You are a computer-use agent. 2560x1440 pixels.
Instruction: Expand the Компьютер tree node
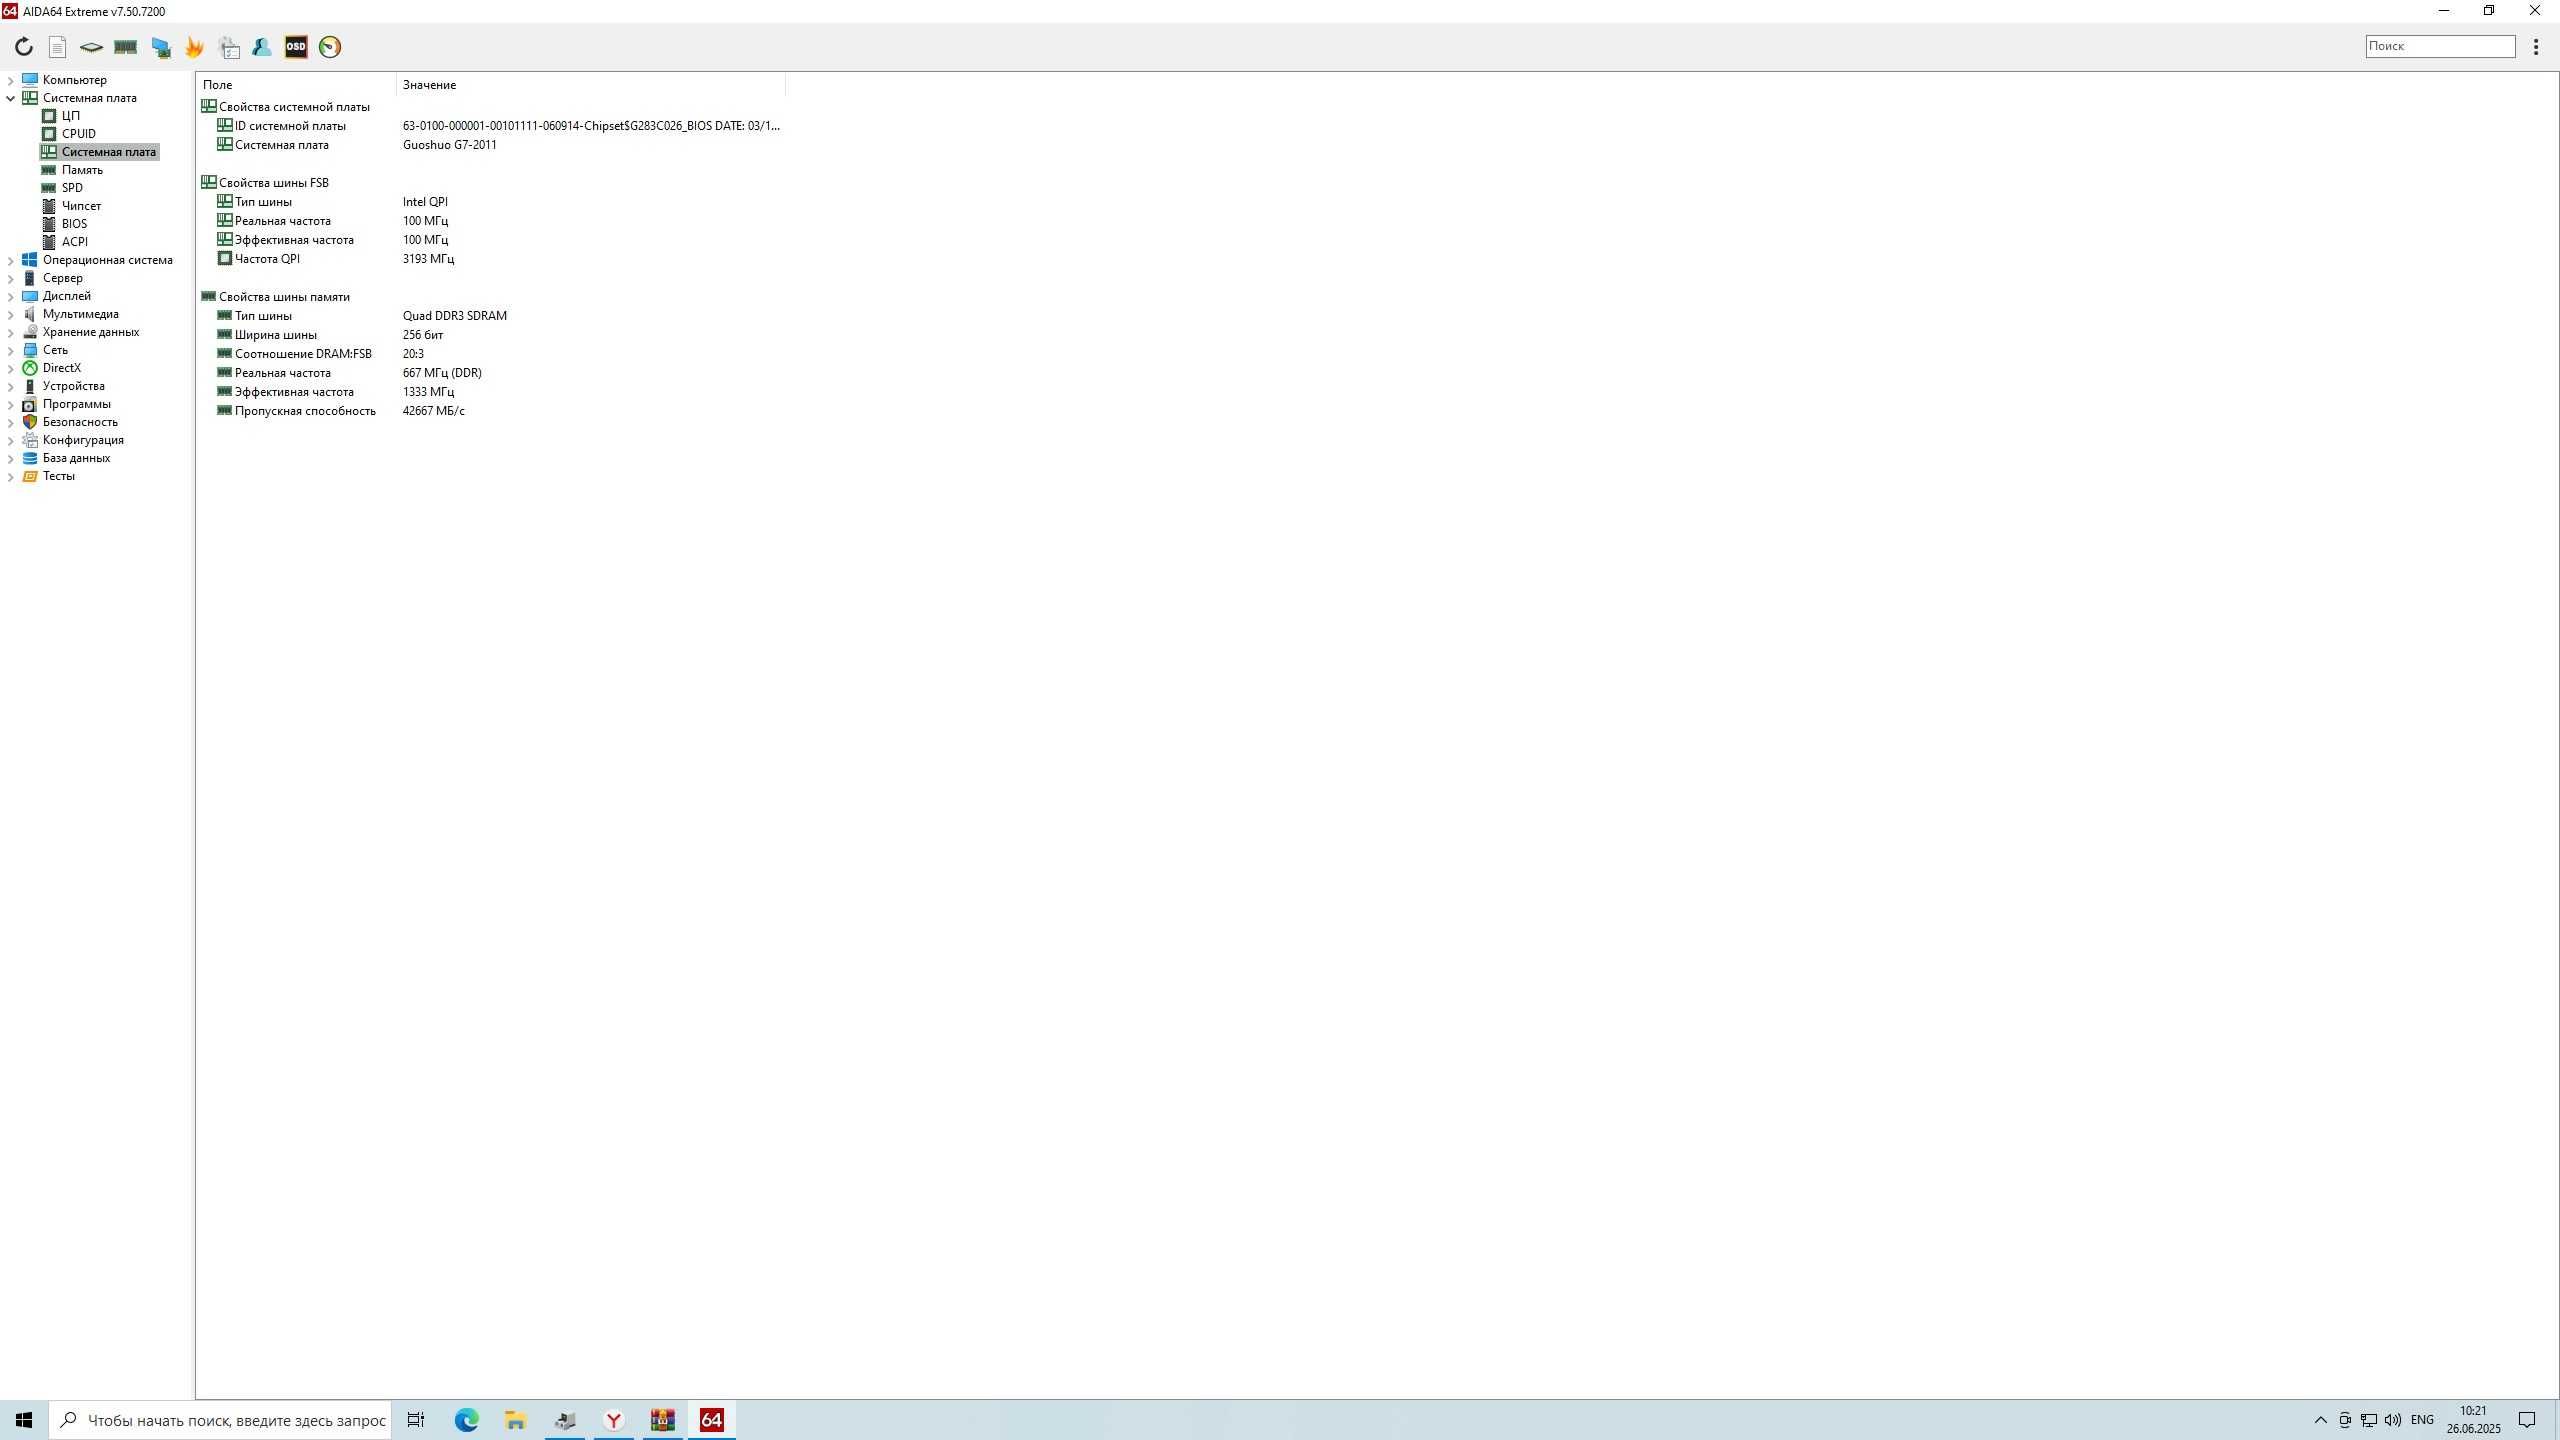[11, 80]
